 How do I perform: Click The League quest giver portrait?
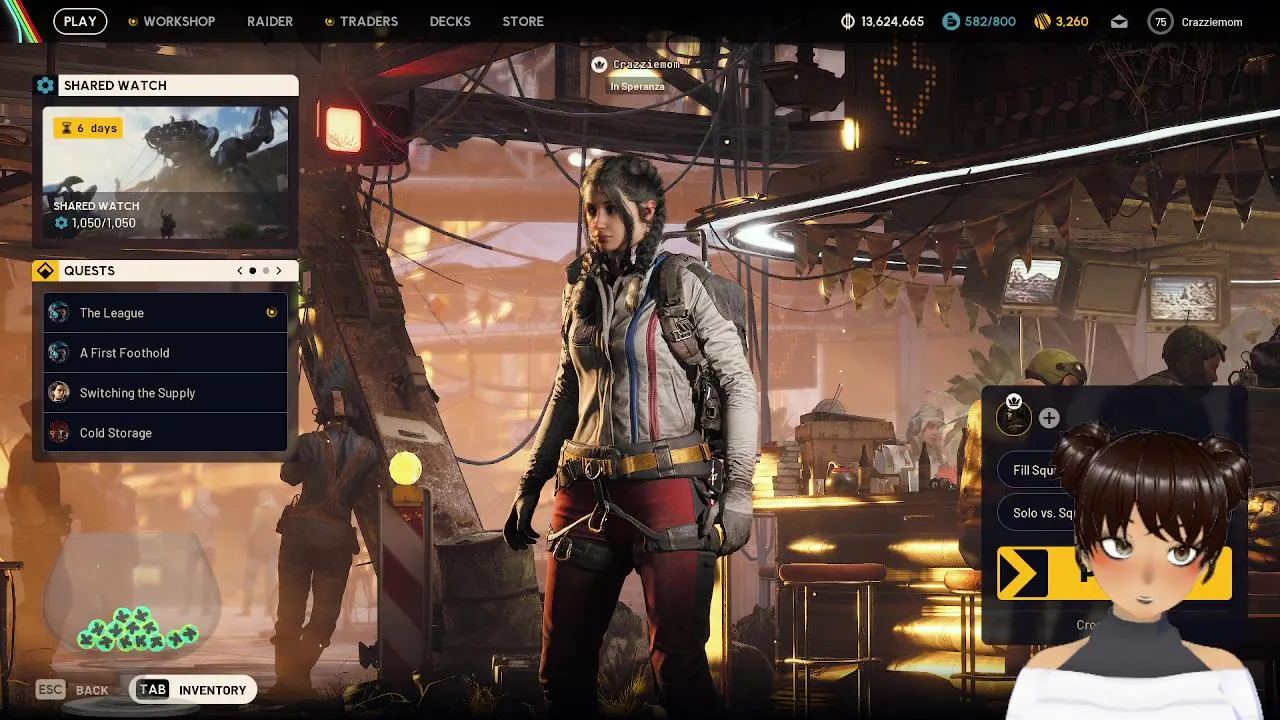coord(59,313)
